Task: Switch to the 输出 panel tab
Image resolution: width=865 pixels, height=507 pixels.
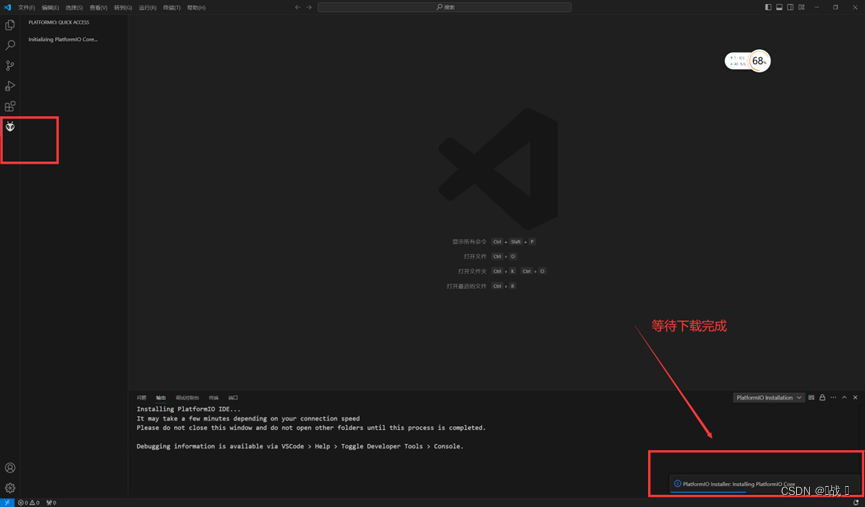Action: pos(161,398)
